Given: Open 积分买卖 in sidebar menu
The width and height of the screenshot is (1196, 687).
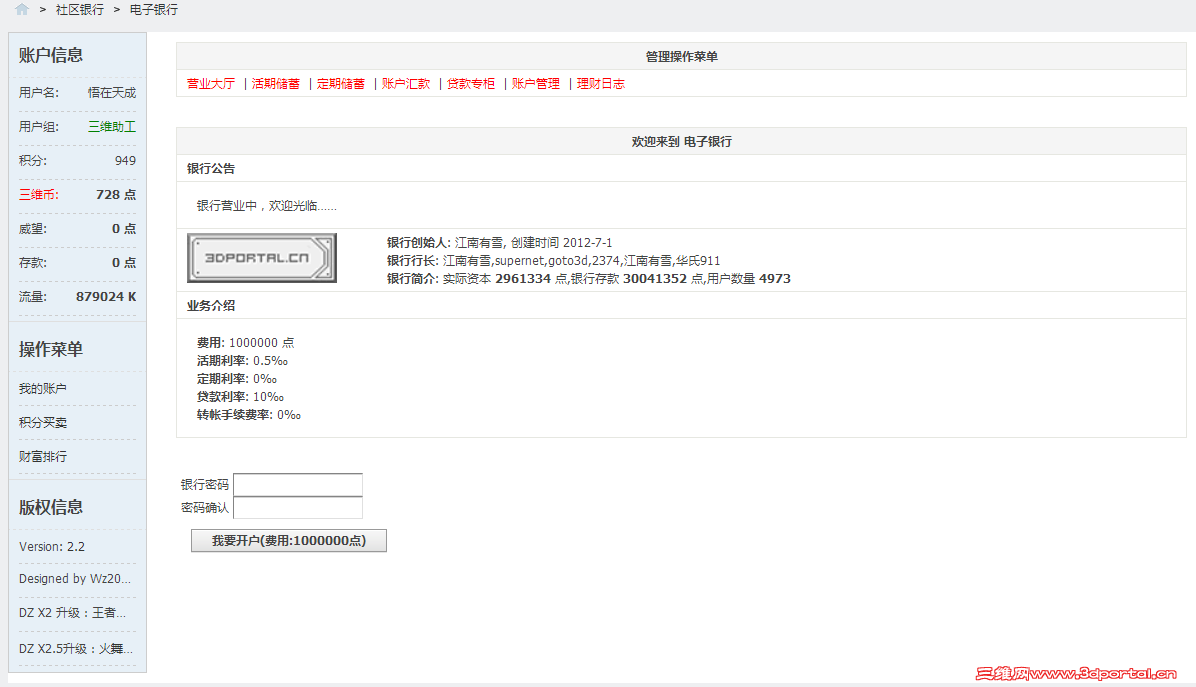Looking at the screenshot, I should point(43,422).
